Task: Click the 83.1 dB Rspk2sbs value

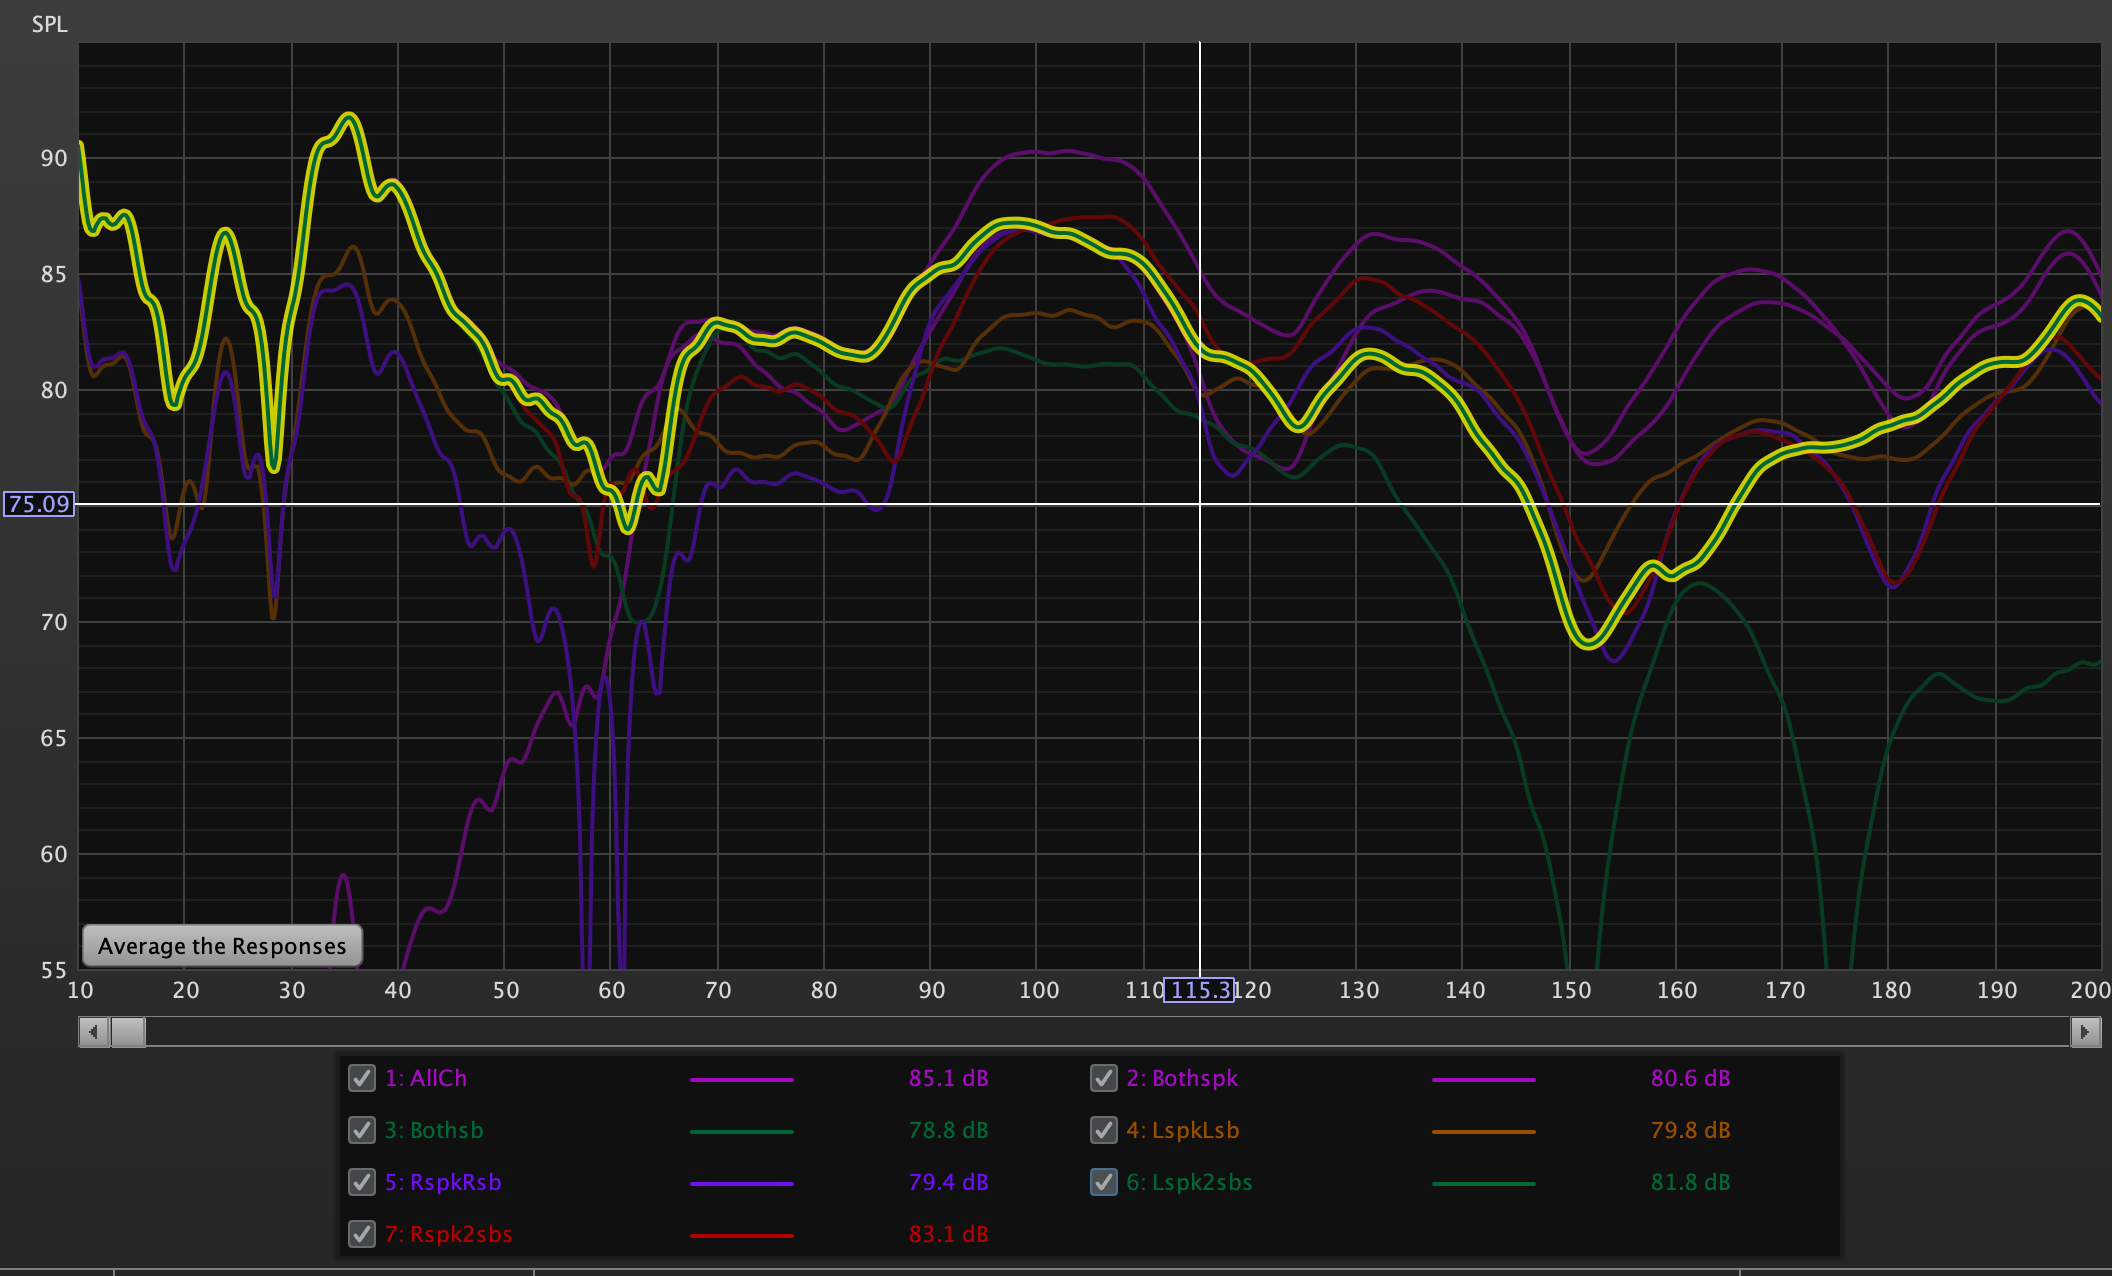Action: 949,1234
